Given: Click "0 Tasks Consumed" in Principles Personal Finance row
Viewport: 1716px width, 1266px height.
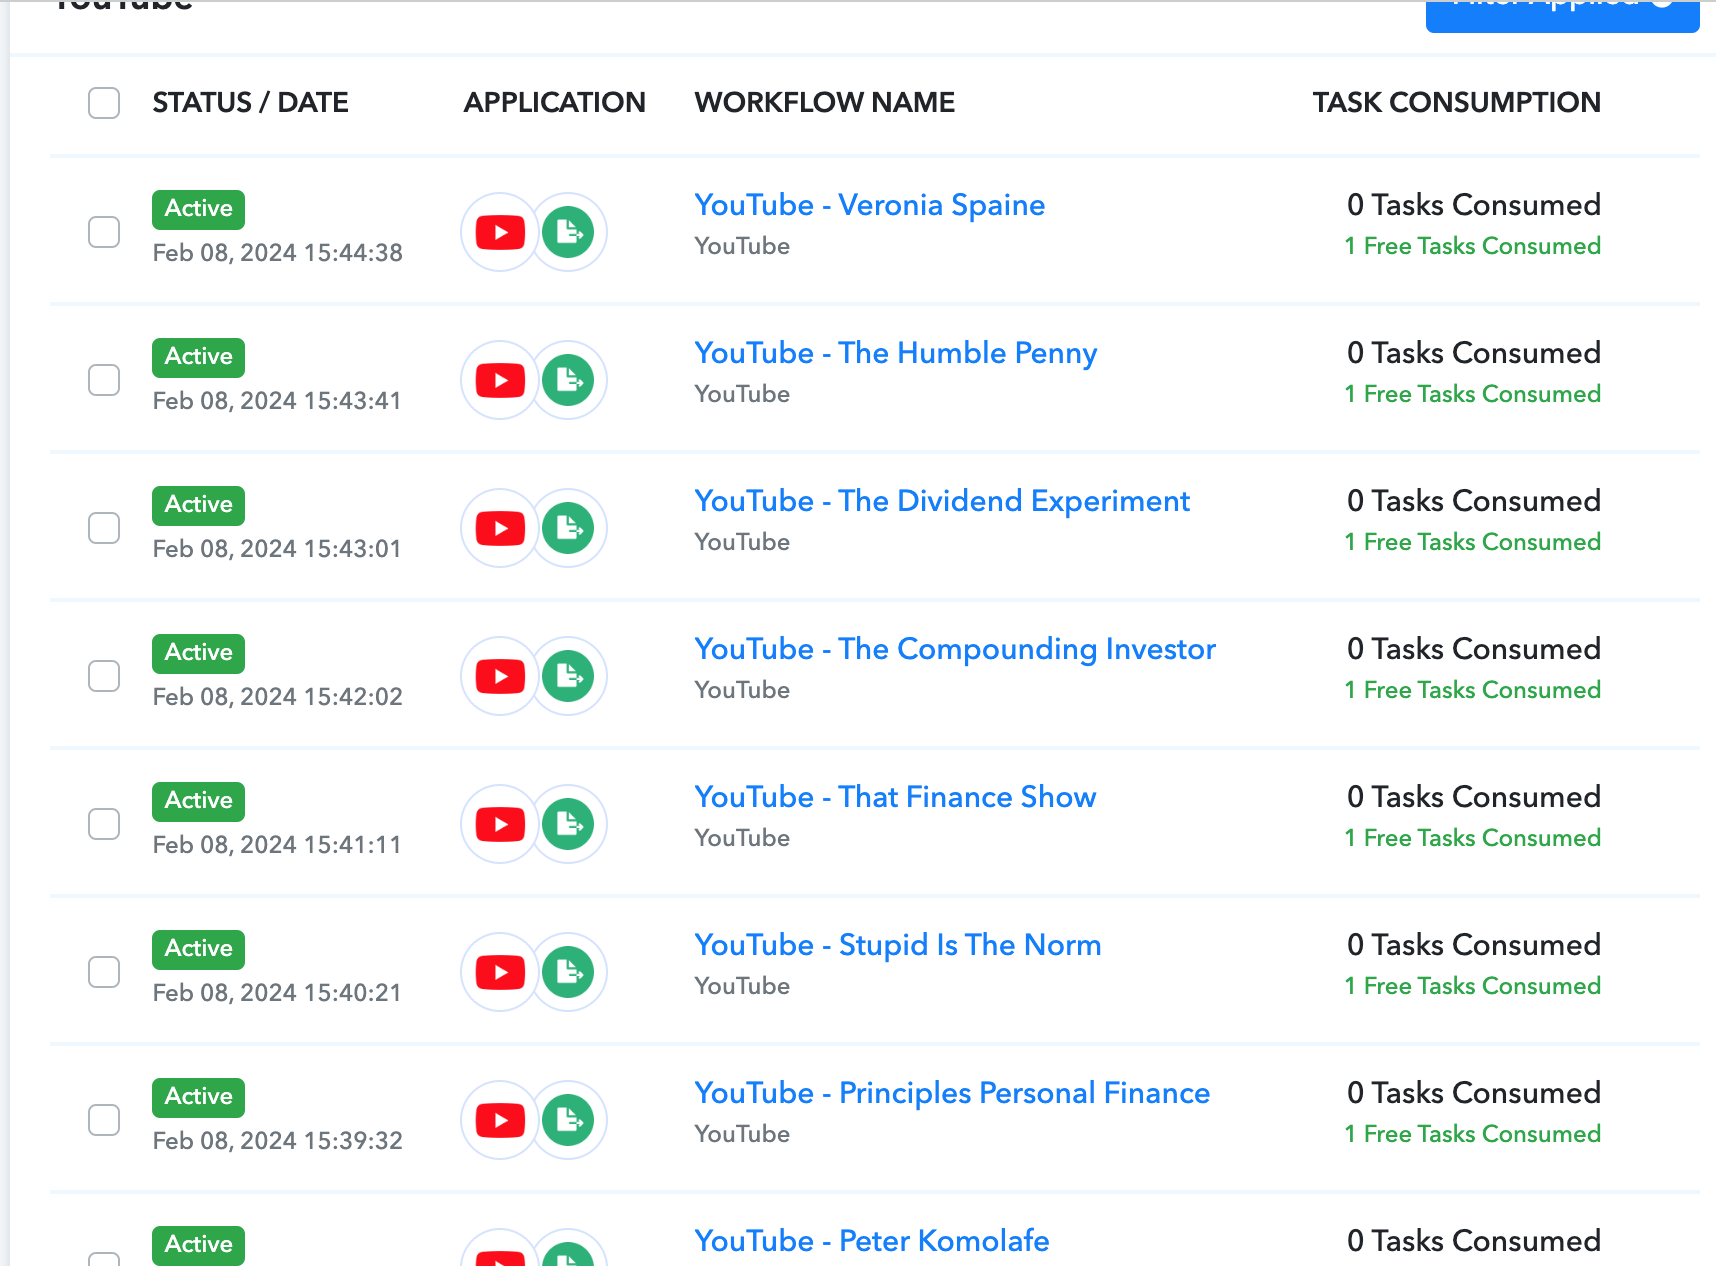Looking at the screenshot, I should click(x=1473, y=1093).
